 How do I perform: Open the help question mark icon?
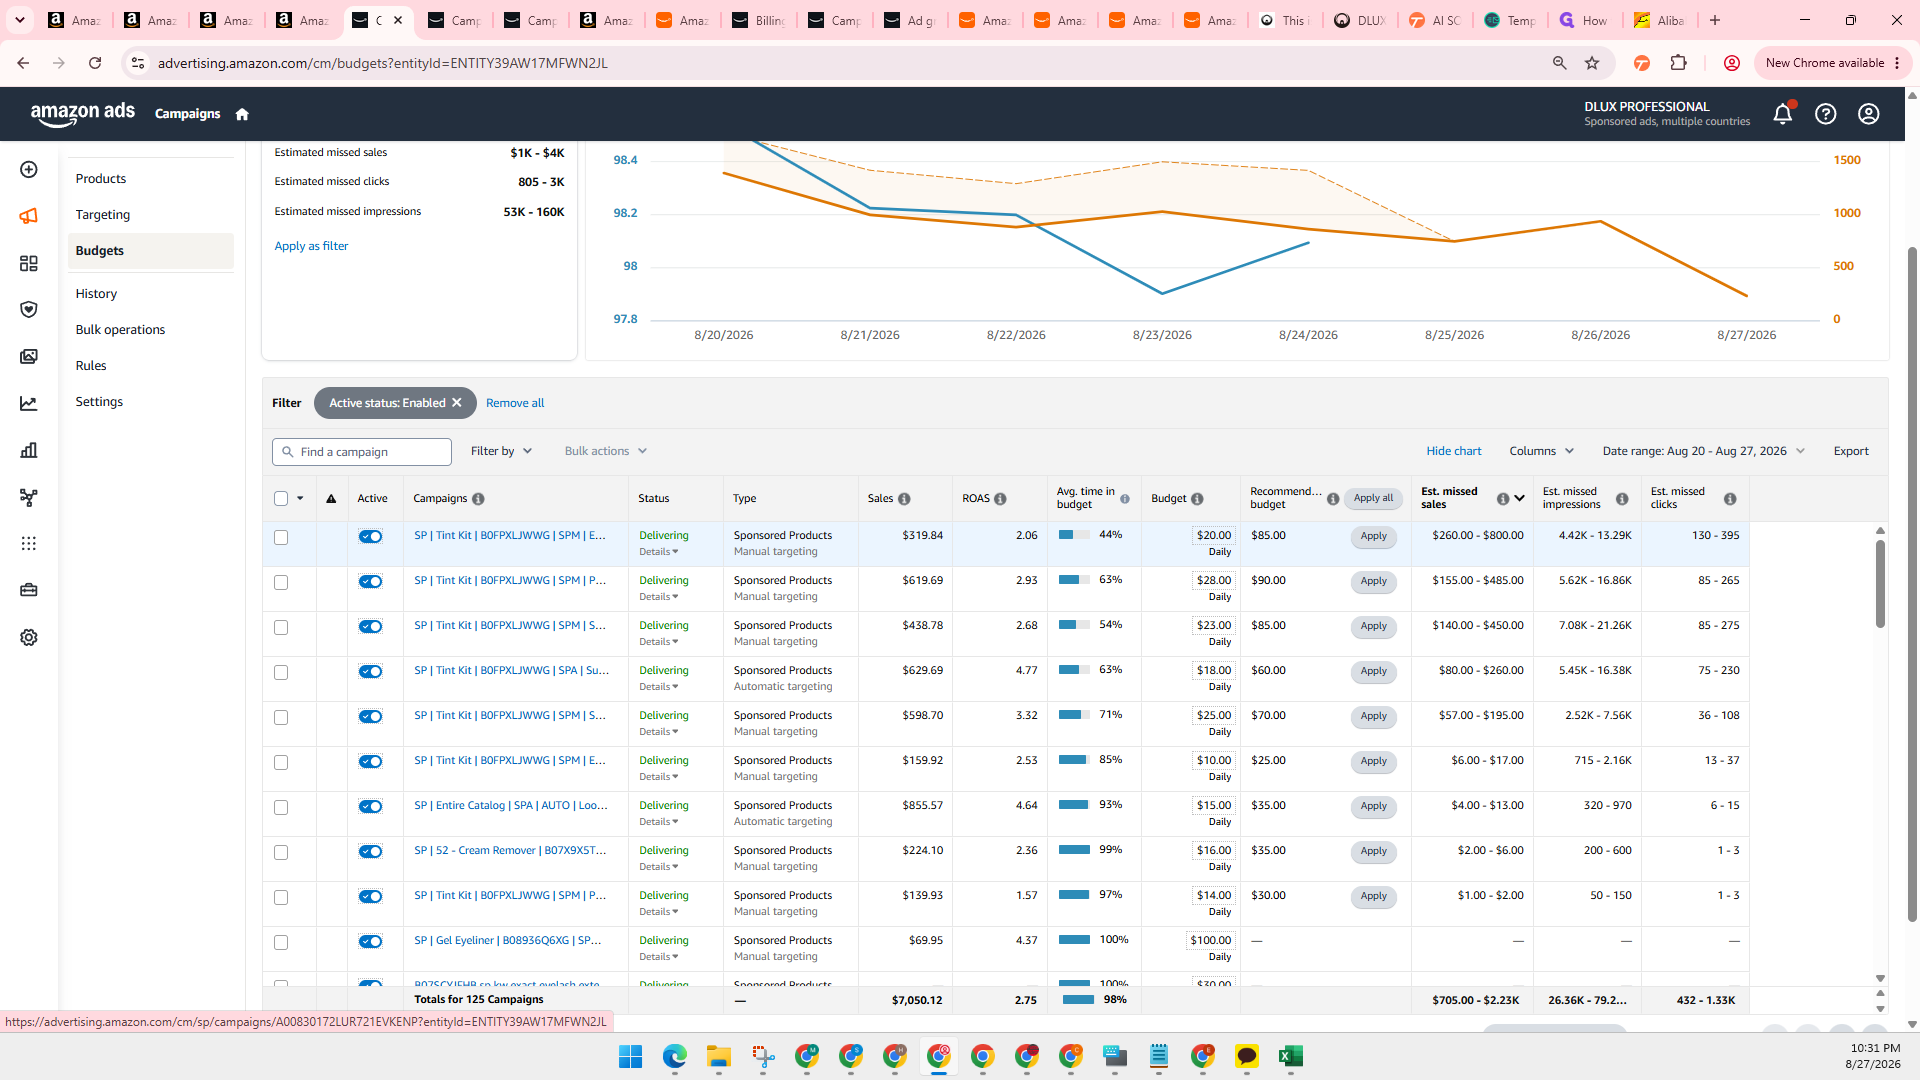point(1826,114)
